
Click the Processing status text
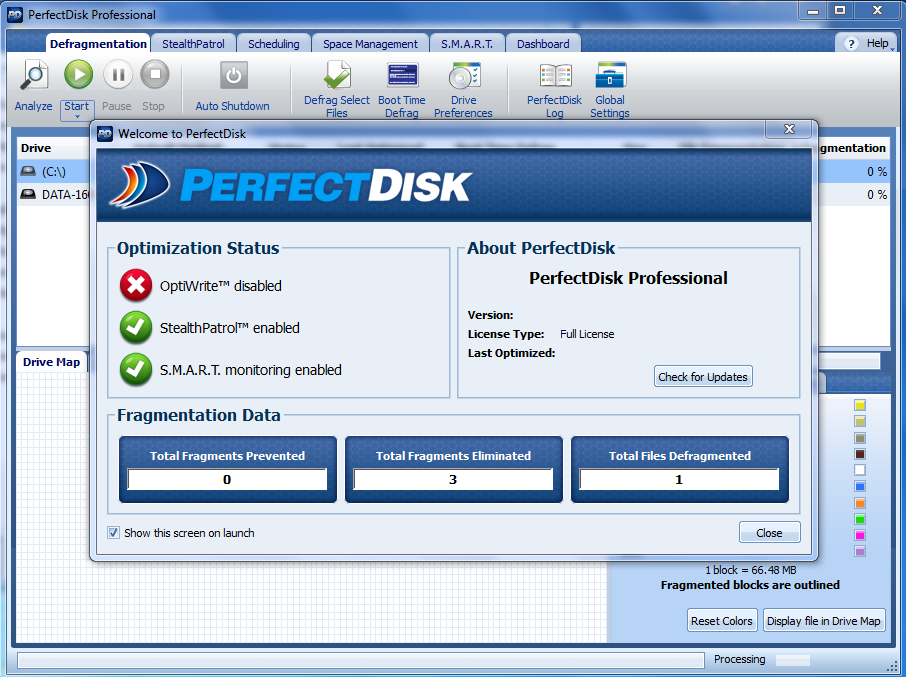tap(739, 659)
